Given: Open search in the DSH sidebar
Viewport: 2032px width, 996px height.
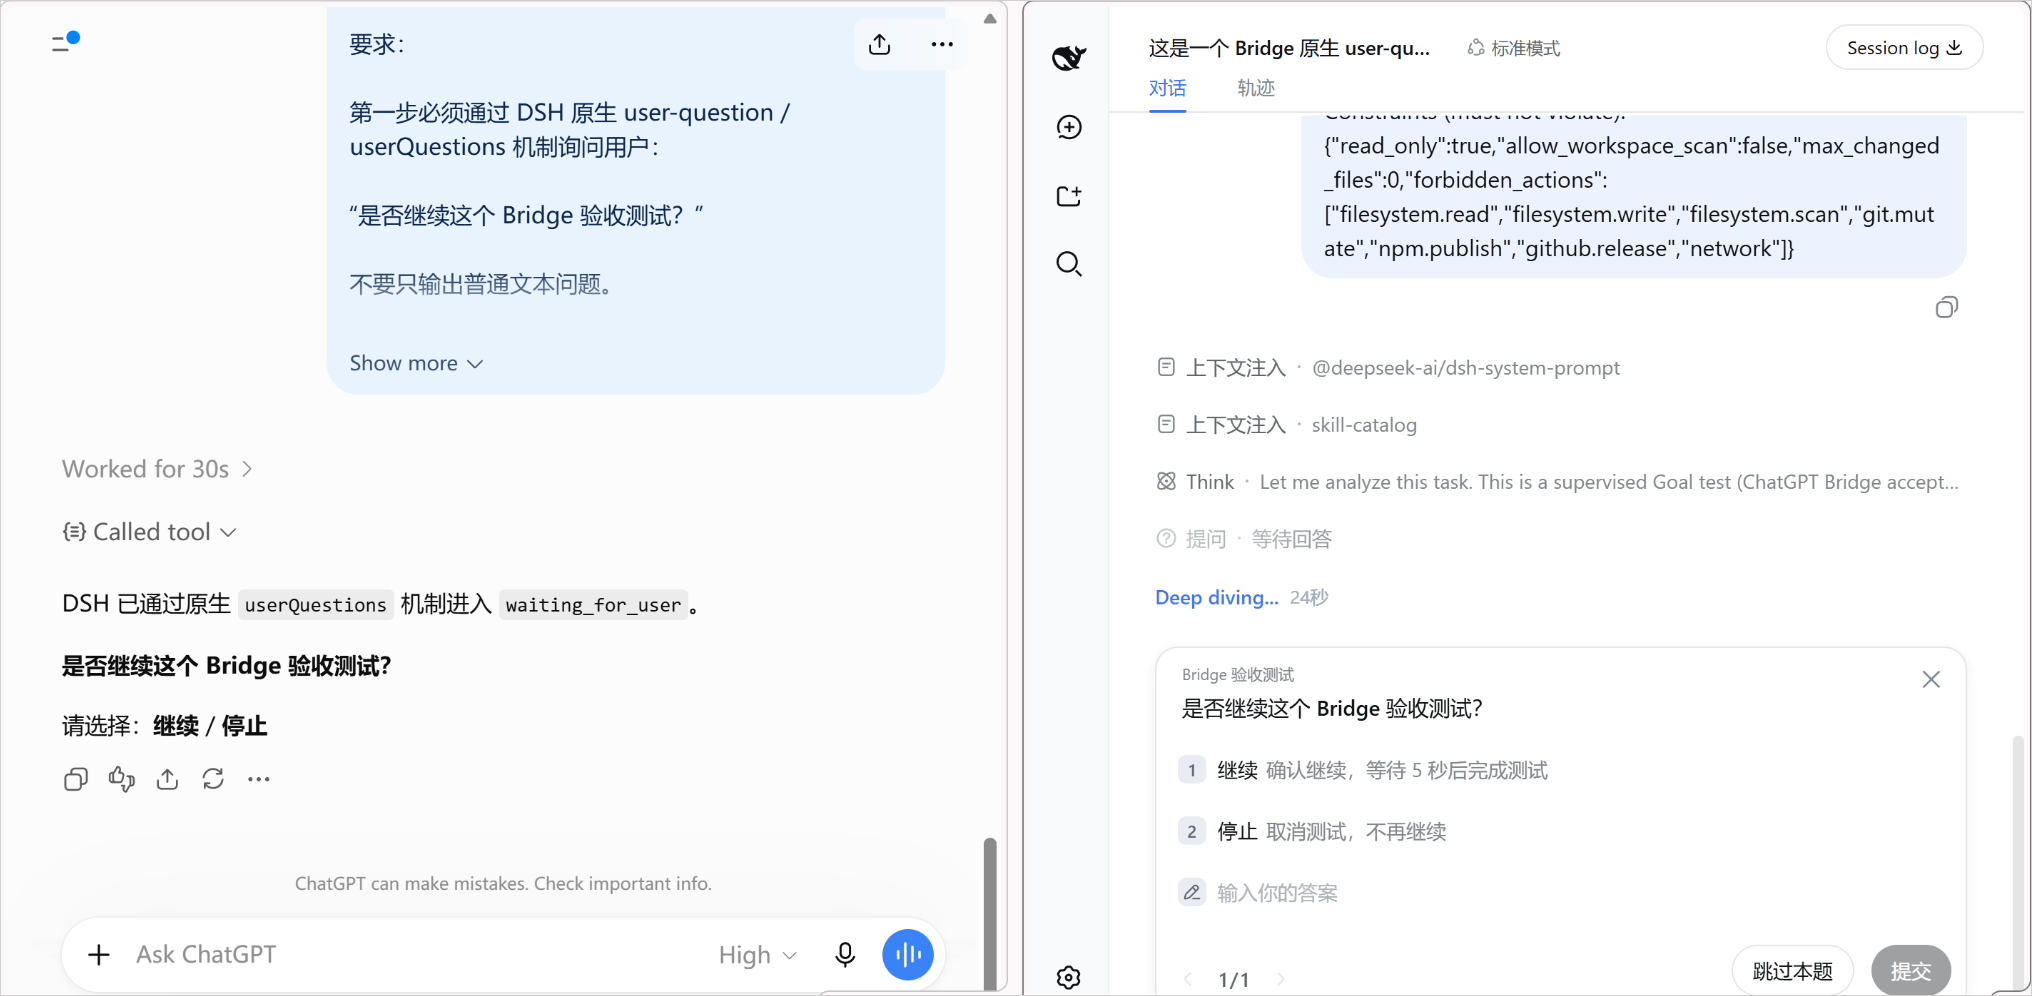Looking at the screenshot, I should (1069, 264).
